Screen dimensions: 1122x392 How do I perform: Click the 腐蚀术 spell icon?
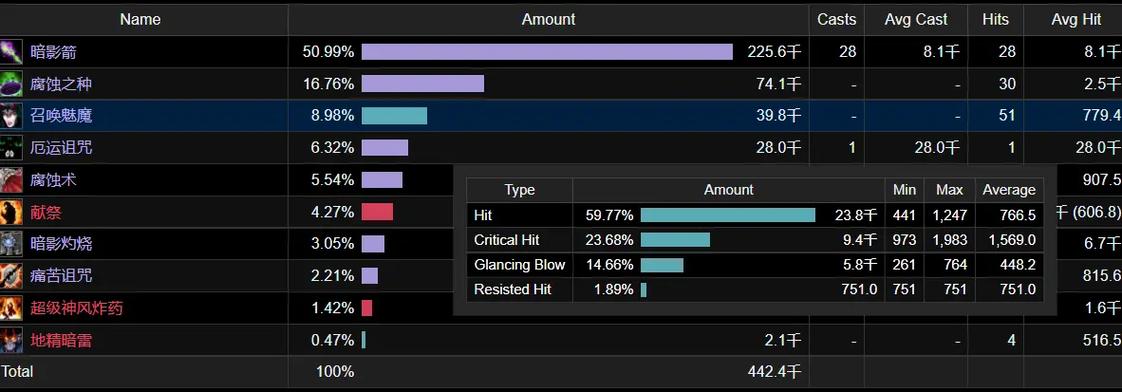(11, 180)
